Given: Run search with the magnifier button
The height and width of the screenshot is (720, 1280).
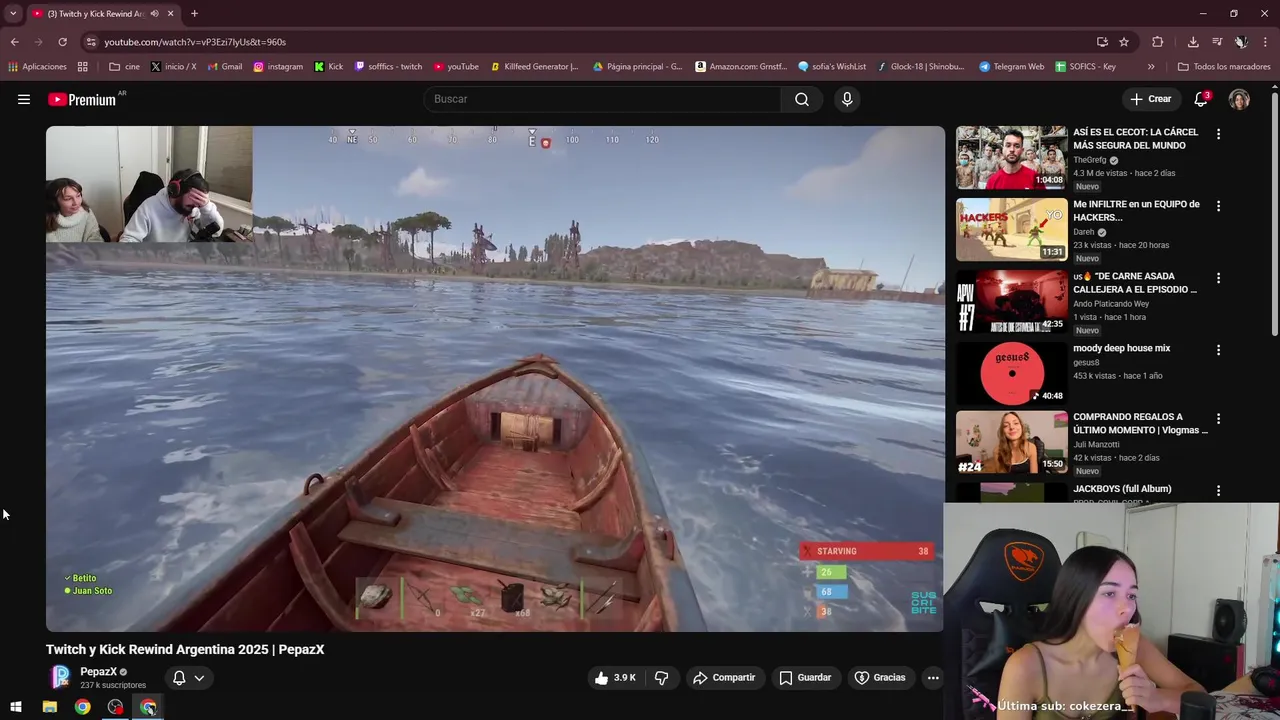Looking at the screenshot, I should coord(802,99).
